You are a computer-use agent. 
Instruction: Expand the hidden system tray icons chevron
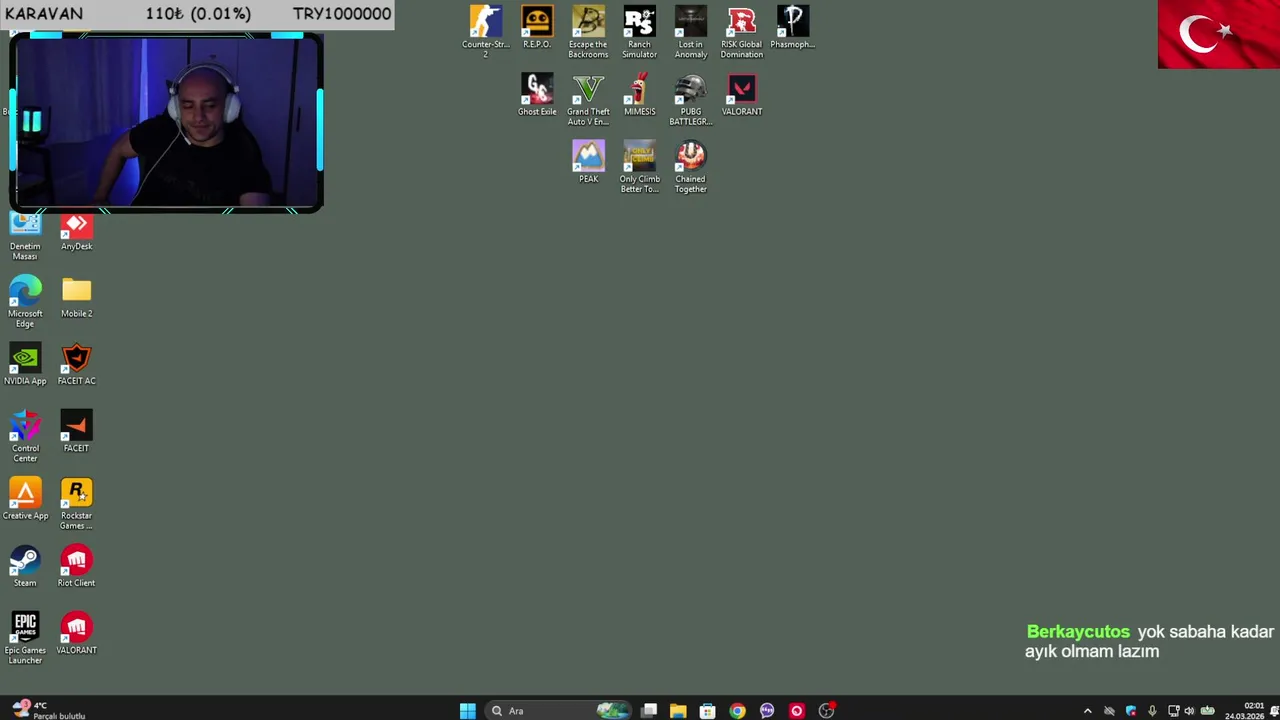pyautogui.click(x=1088, y=711)
